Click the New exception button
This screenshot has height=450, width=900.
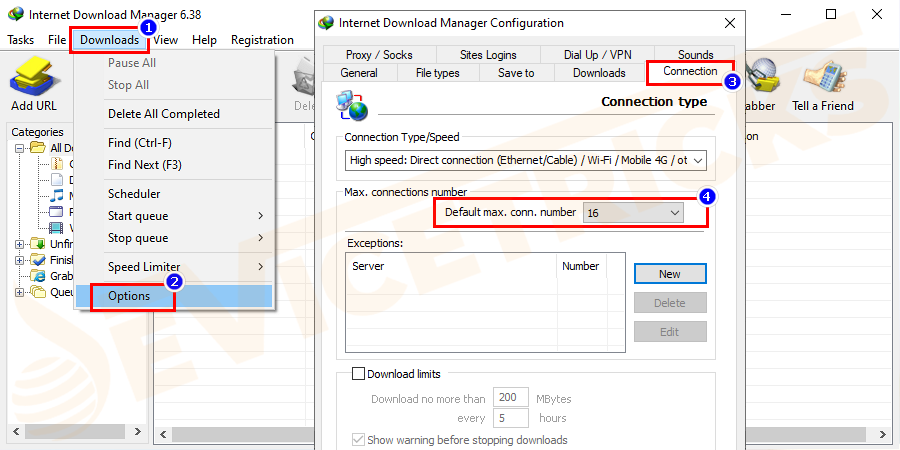tap(670, 274)
